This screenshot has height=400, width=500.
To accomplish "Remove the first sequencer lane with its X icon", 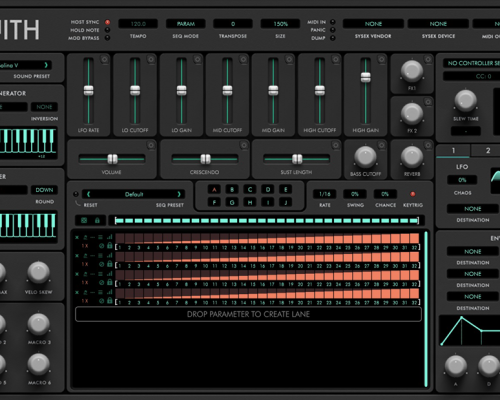I will pos(77,237).
